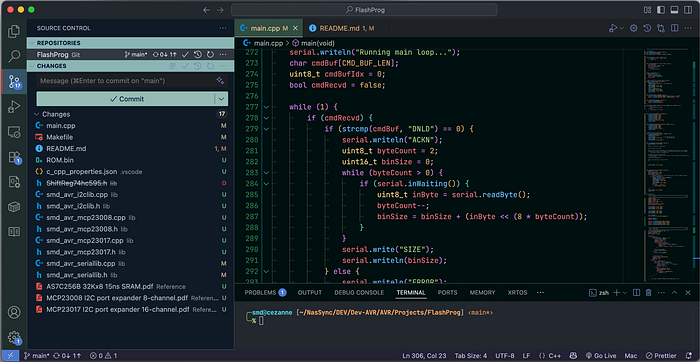700x362 pixels.
Task: Click refresh icon in FlashProg repository row
Action: pyautogui.click(x=210, y=54)
